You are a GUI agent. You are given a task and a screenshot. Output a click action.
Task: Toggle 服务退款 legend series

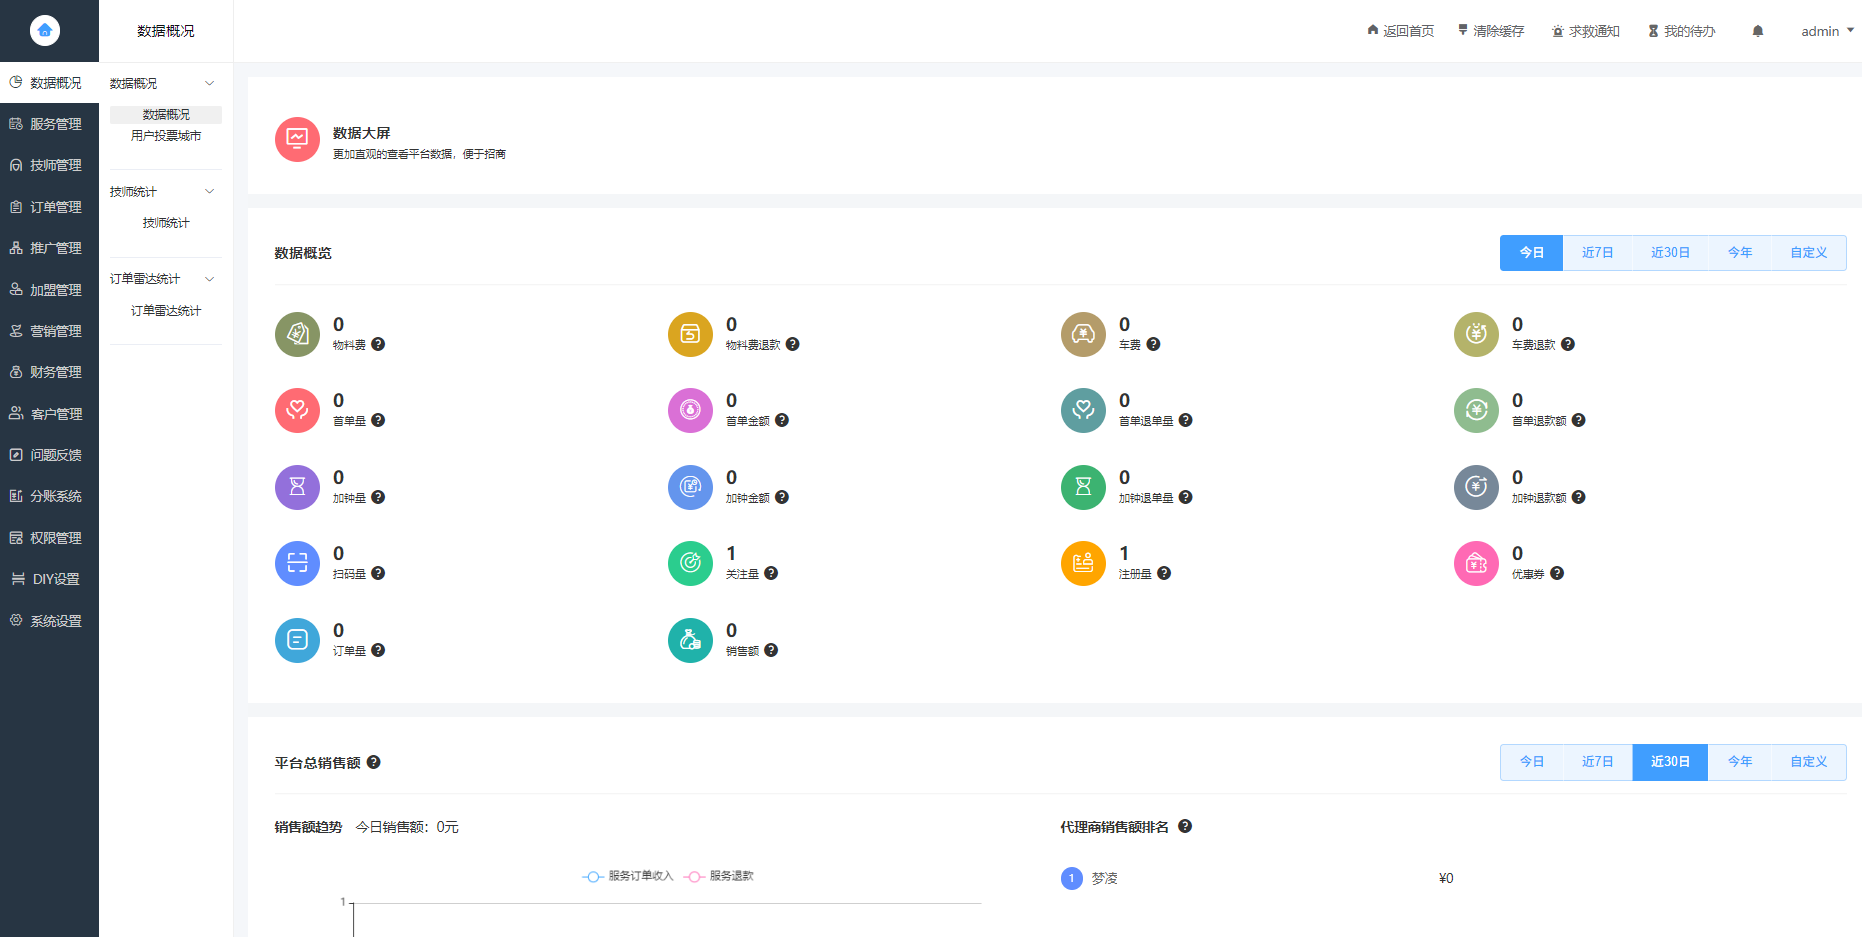719,876
